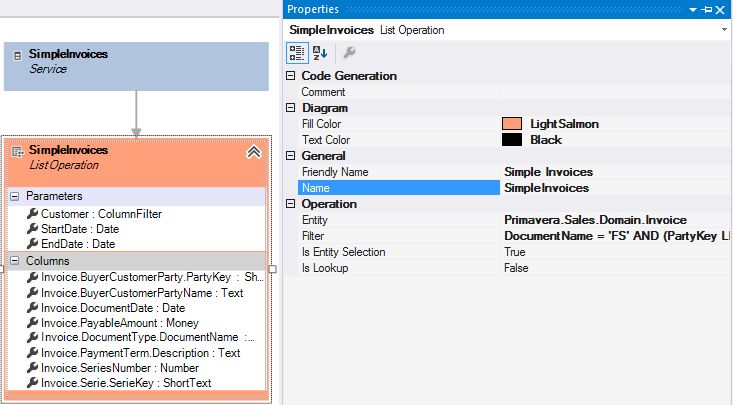Image resolution: width=733 pixels, height=405 pixels.
Task: Select the Fill Color property label
Action: (321, 124)
